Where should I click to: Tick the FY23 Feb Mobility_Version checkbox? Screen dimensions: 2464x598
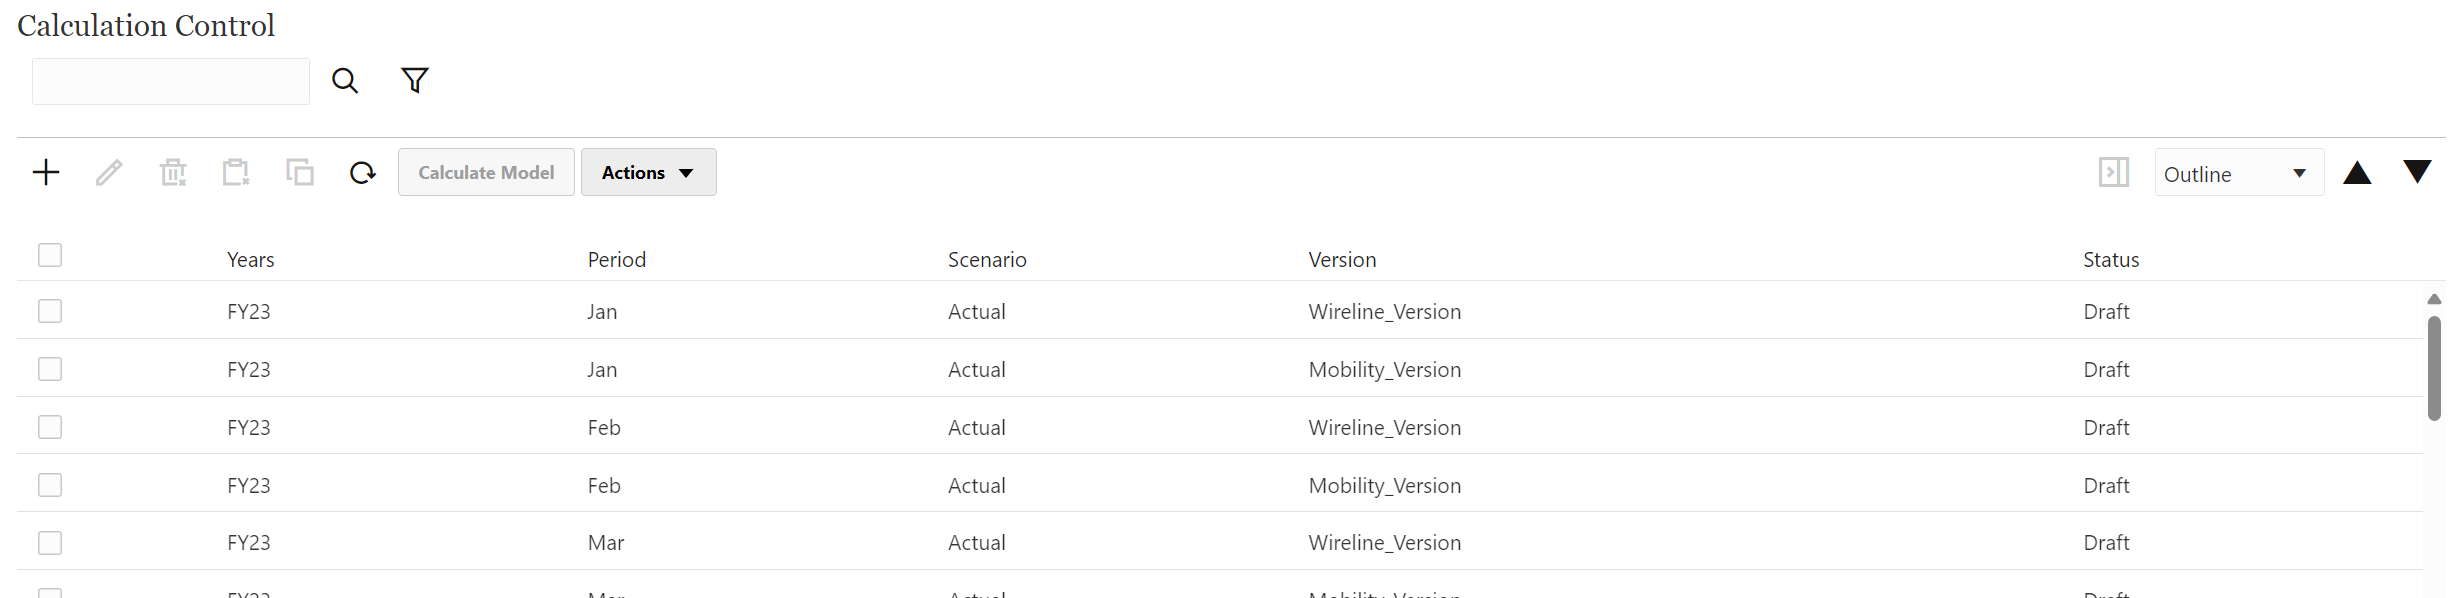(x=50, y=485)
